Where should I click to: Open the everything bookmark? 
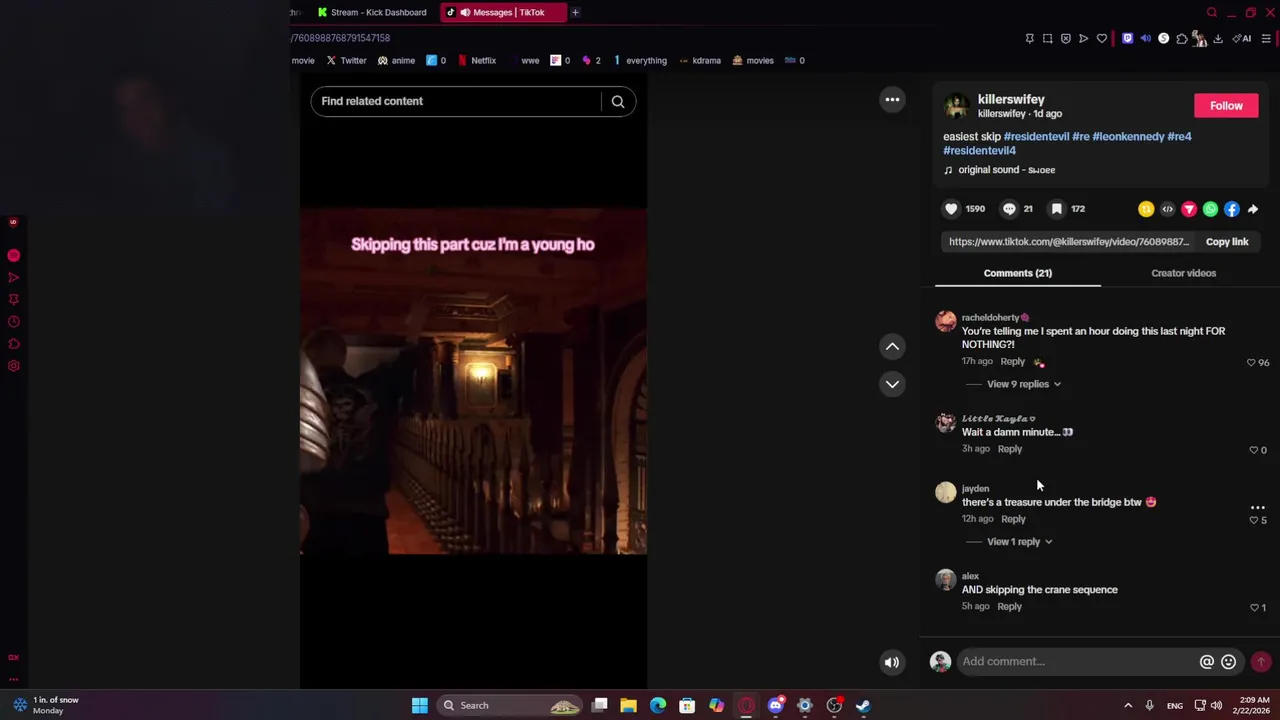coord(639,60)
